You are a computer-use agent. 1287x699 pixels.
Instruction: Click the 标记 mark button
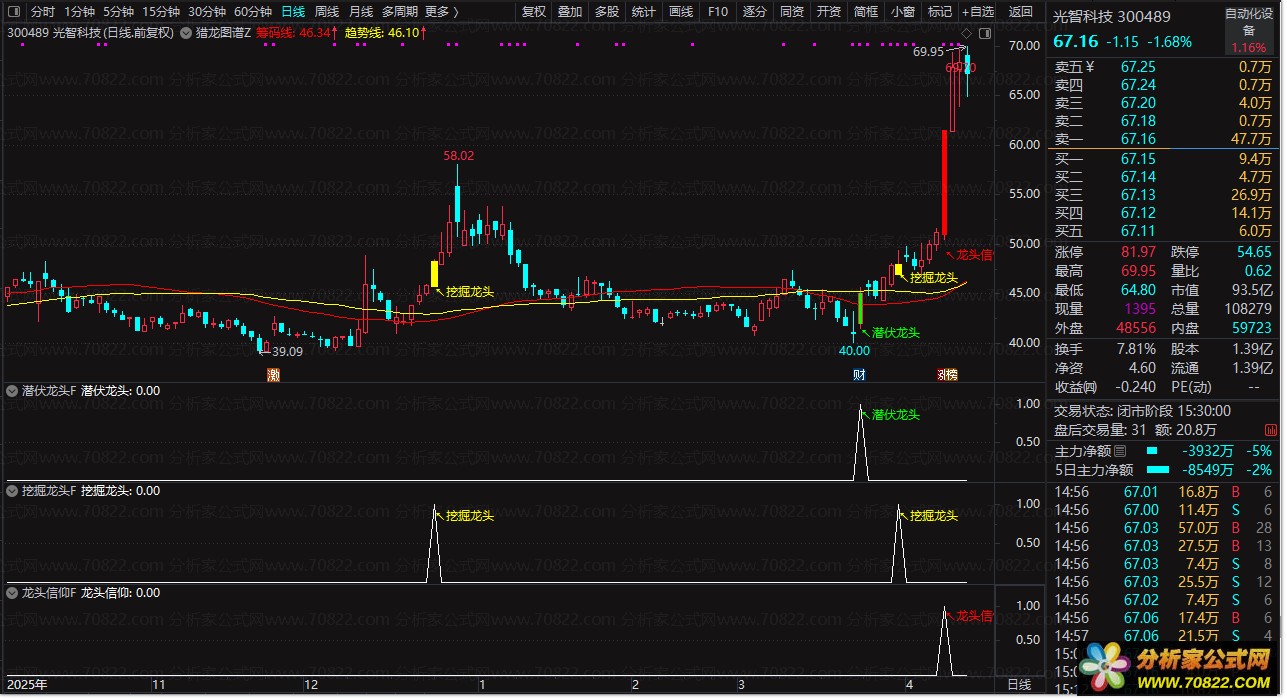(x=940, y=12)
